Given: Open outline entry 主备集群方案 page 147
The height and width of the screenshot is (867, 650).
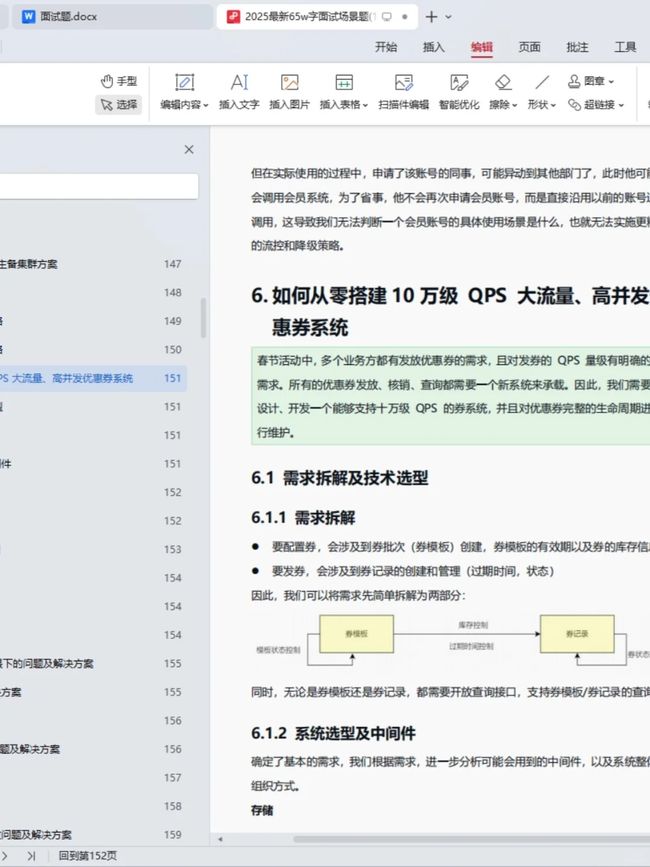Looking at the screenshot, I should tap(93, 264).
